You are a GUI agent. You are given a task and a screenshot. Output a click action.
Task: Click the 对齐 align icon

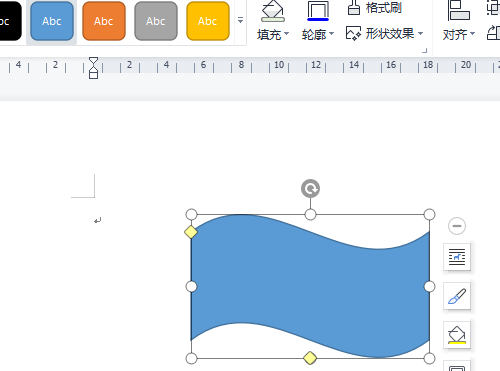coord(459,10)
